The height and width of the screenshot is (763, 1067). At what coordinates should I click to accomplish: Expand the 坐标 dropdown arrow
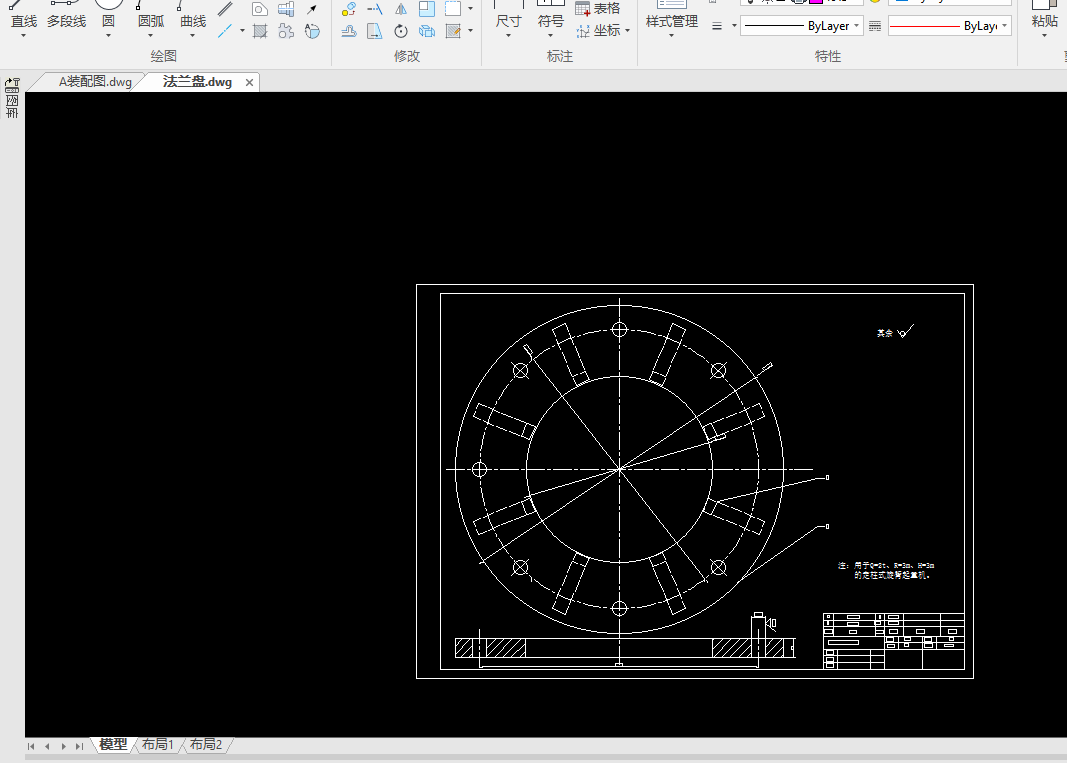click(x=628, y=31)
